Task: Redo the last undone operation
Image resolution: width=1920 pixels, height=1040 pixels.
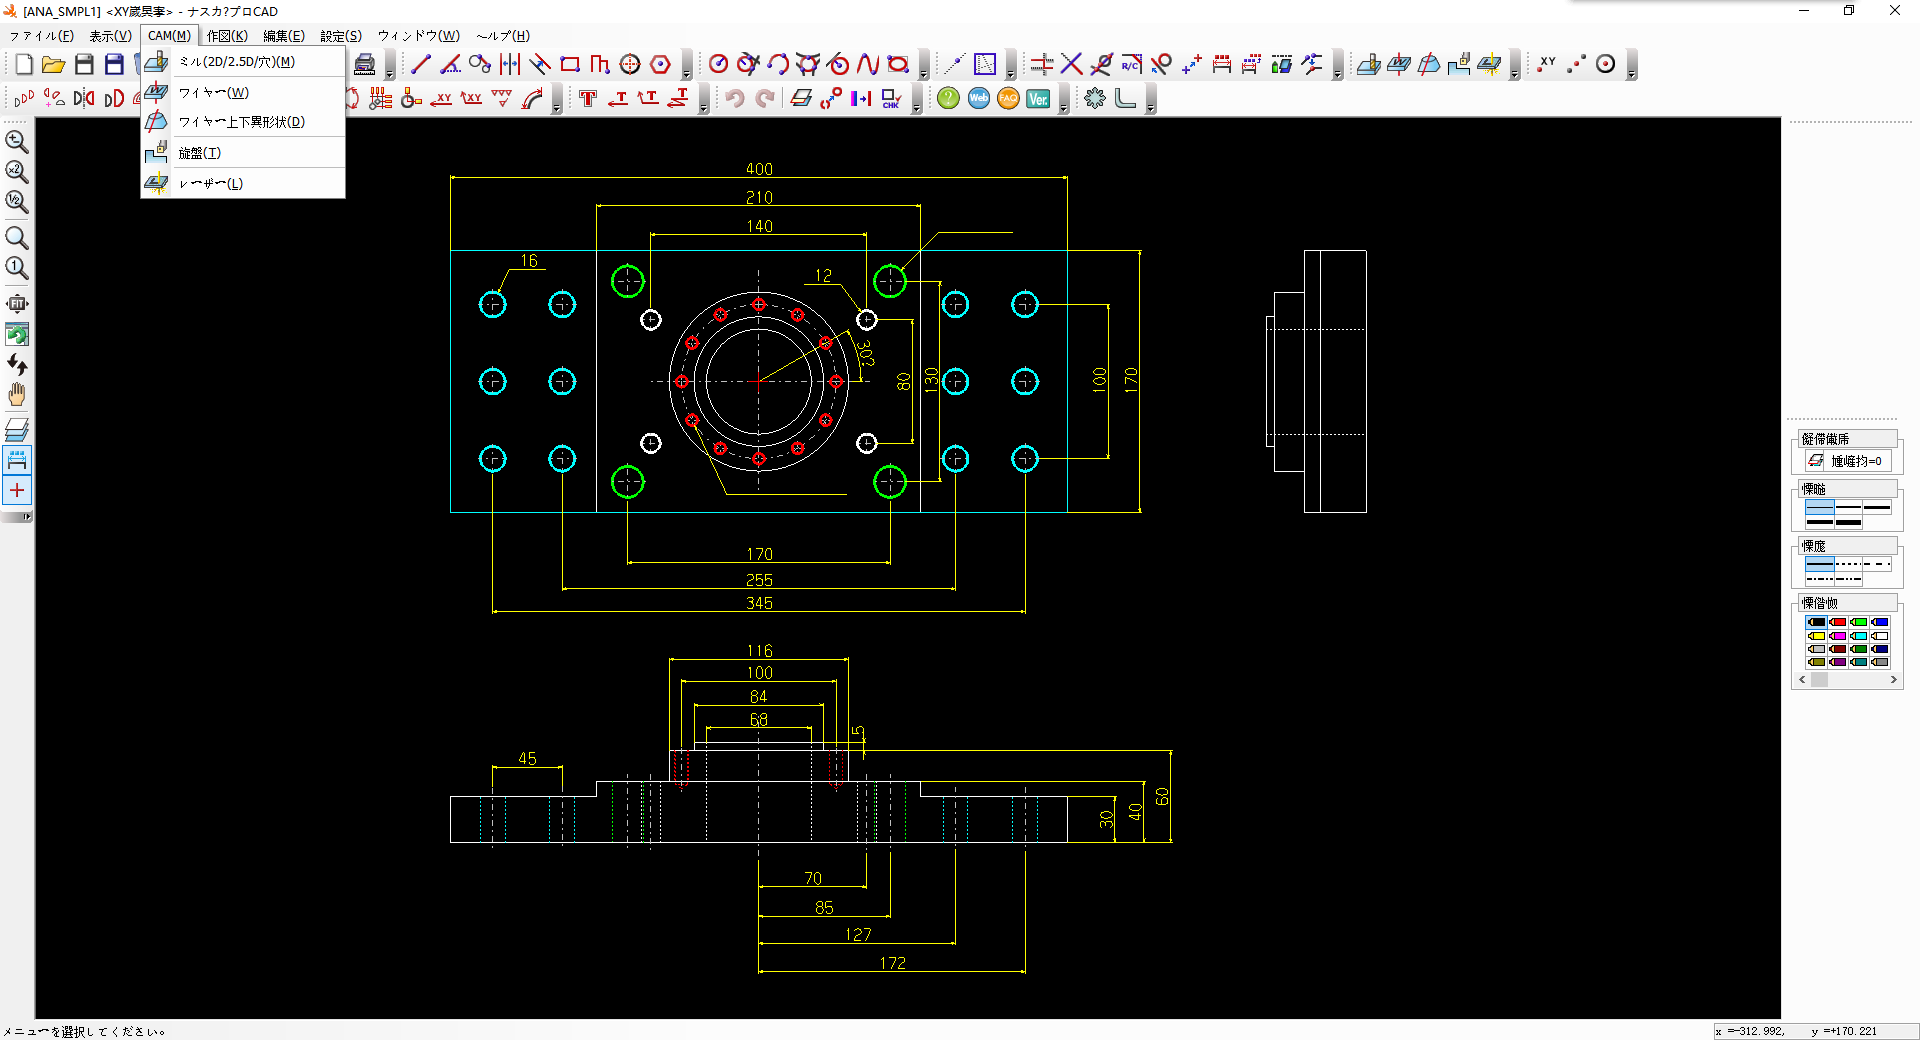Action: (x=765, y=98)
